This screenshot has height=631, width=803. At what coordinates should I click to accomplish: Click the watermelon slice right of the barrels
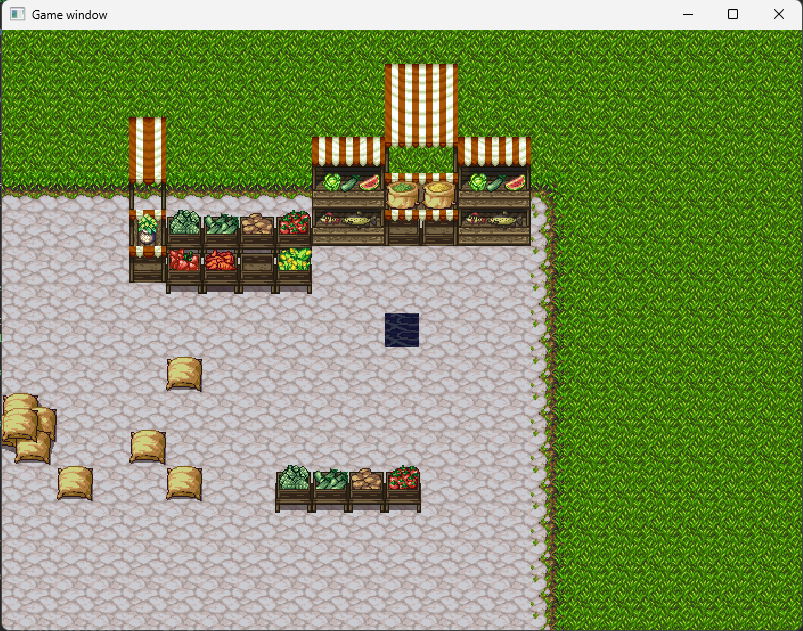point(515,182)
